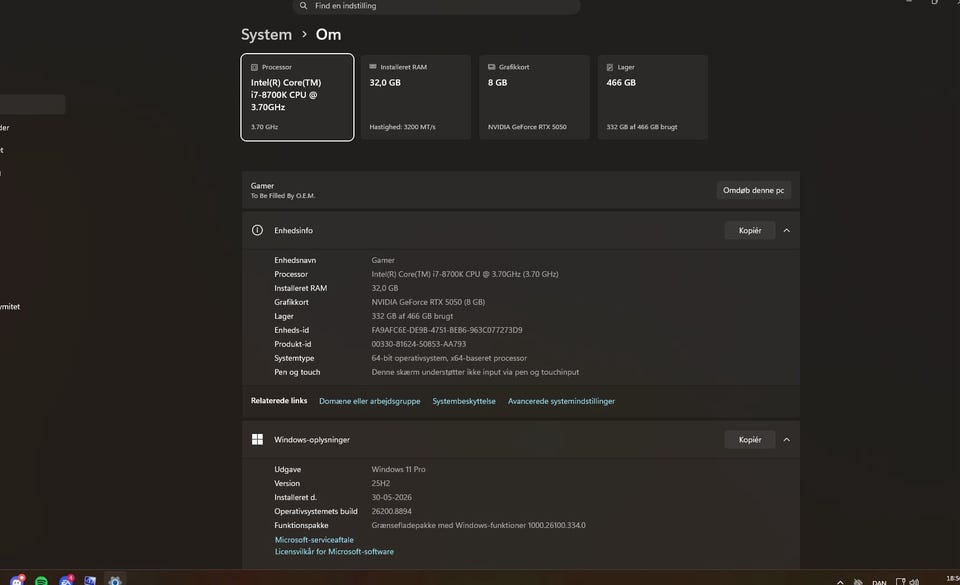
Task: Click 'NVIDIA GeForce RTX 5050 (8 GB)' text
Action: coord(428,302)
